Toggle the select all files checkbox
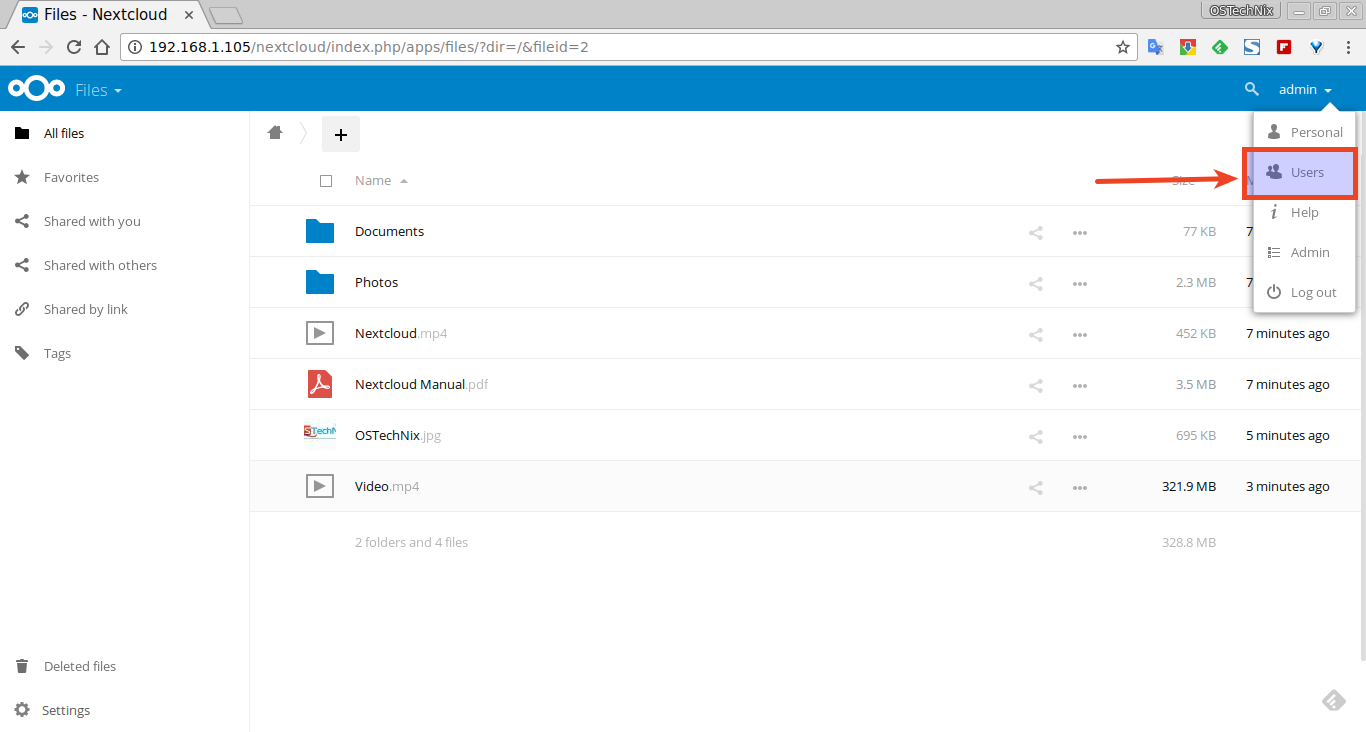The height and width of the screenshot is (732, 1366). [326, 181]
